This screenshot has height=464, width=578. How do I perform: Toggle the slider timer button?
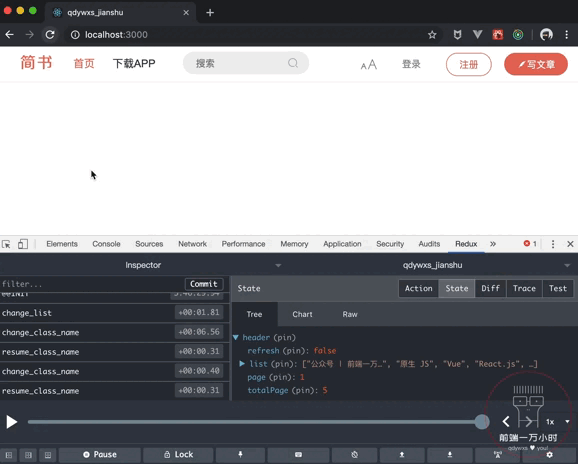click(355, 454)
